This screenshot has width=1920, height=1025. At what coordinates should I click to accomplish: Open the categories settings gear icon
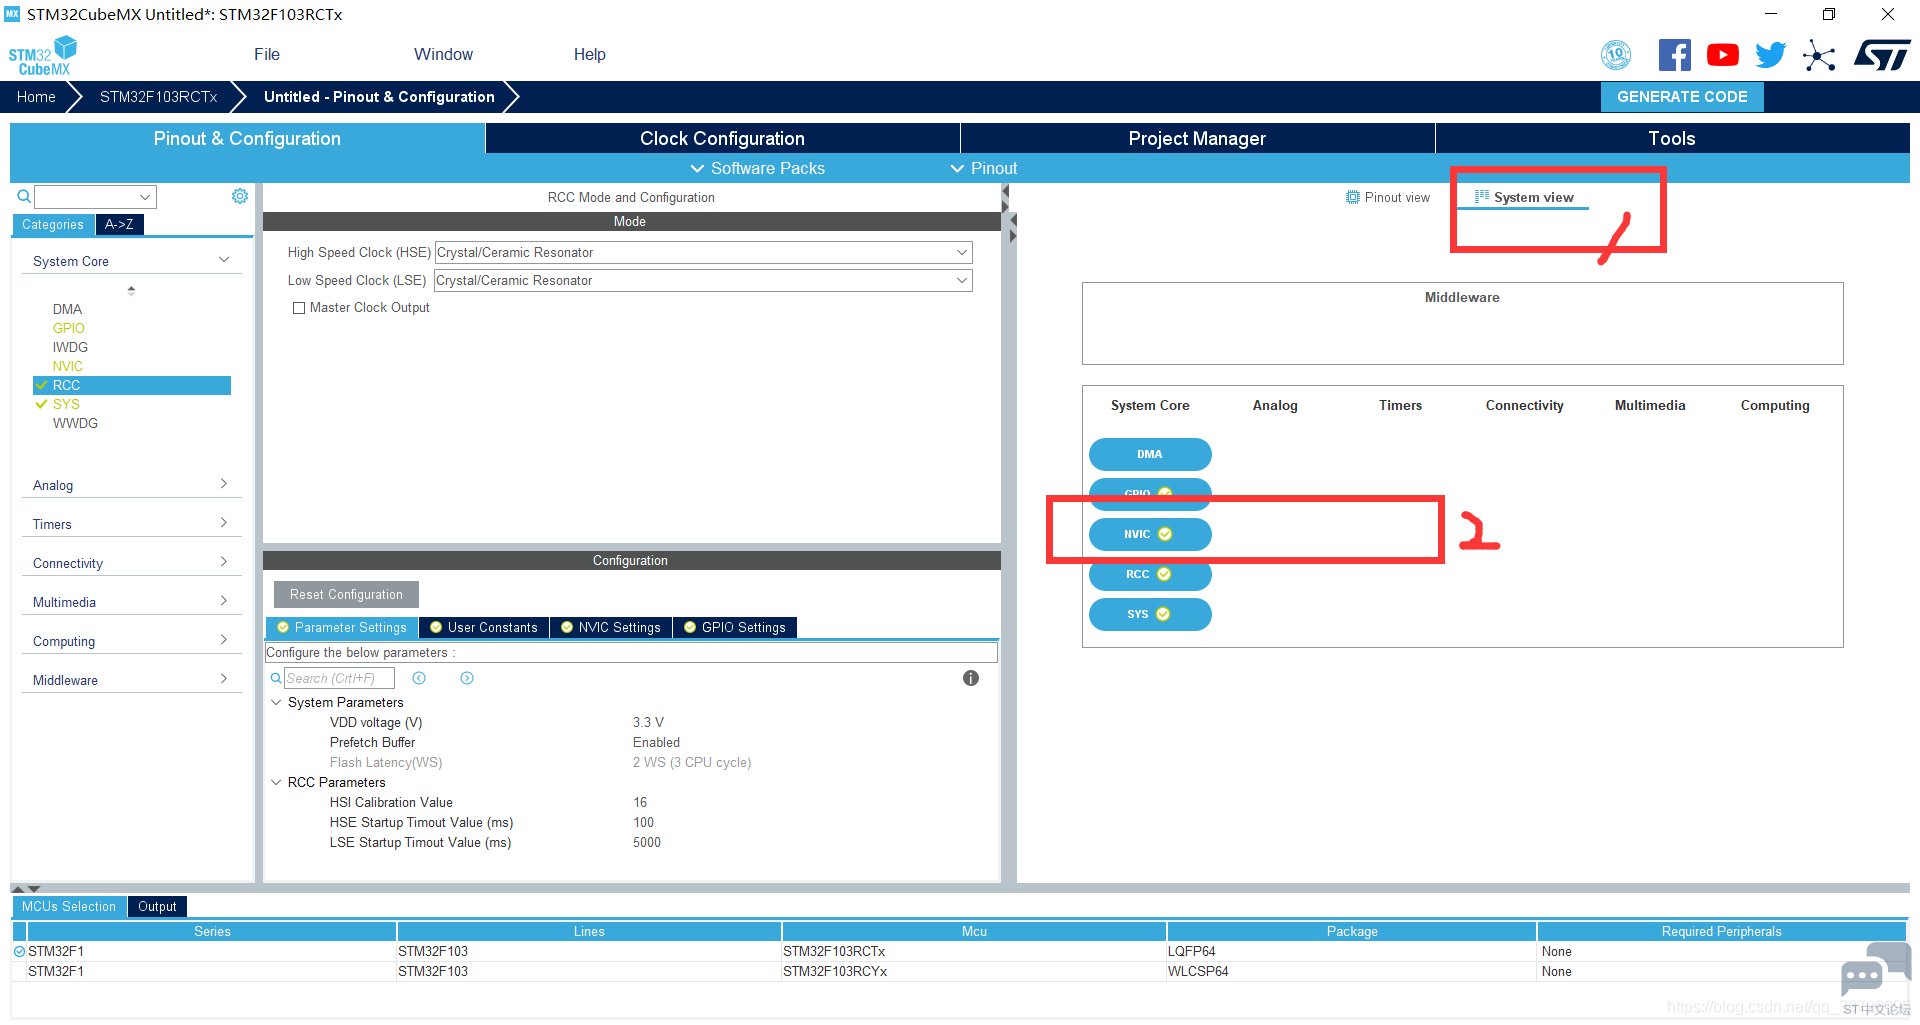240,196
